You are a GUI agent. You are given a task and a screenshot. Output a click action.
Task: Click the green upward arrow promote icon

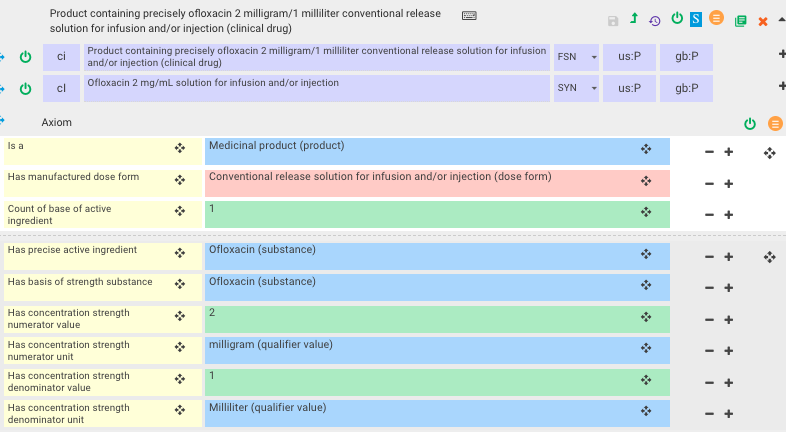click(634, 19)
